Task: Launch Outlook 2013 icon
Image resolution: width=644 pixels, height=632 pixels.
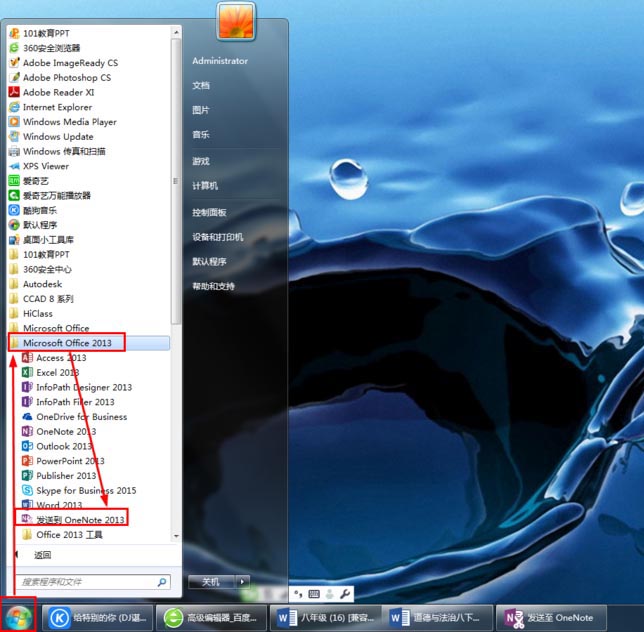Action: (x=28, y=446)
